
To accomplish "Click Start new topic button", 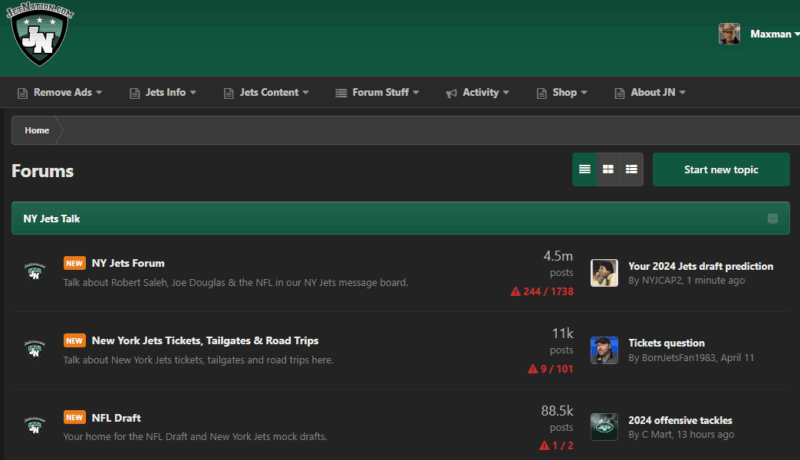I will coord(721,169).
